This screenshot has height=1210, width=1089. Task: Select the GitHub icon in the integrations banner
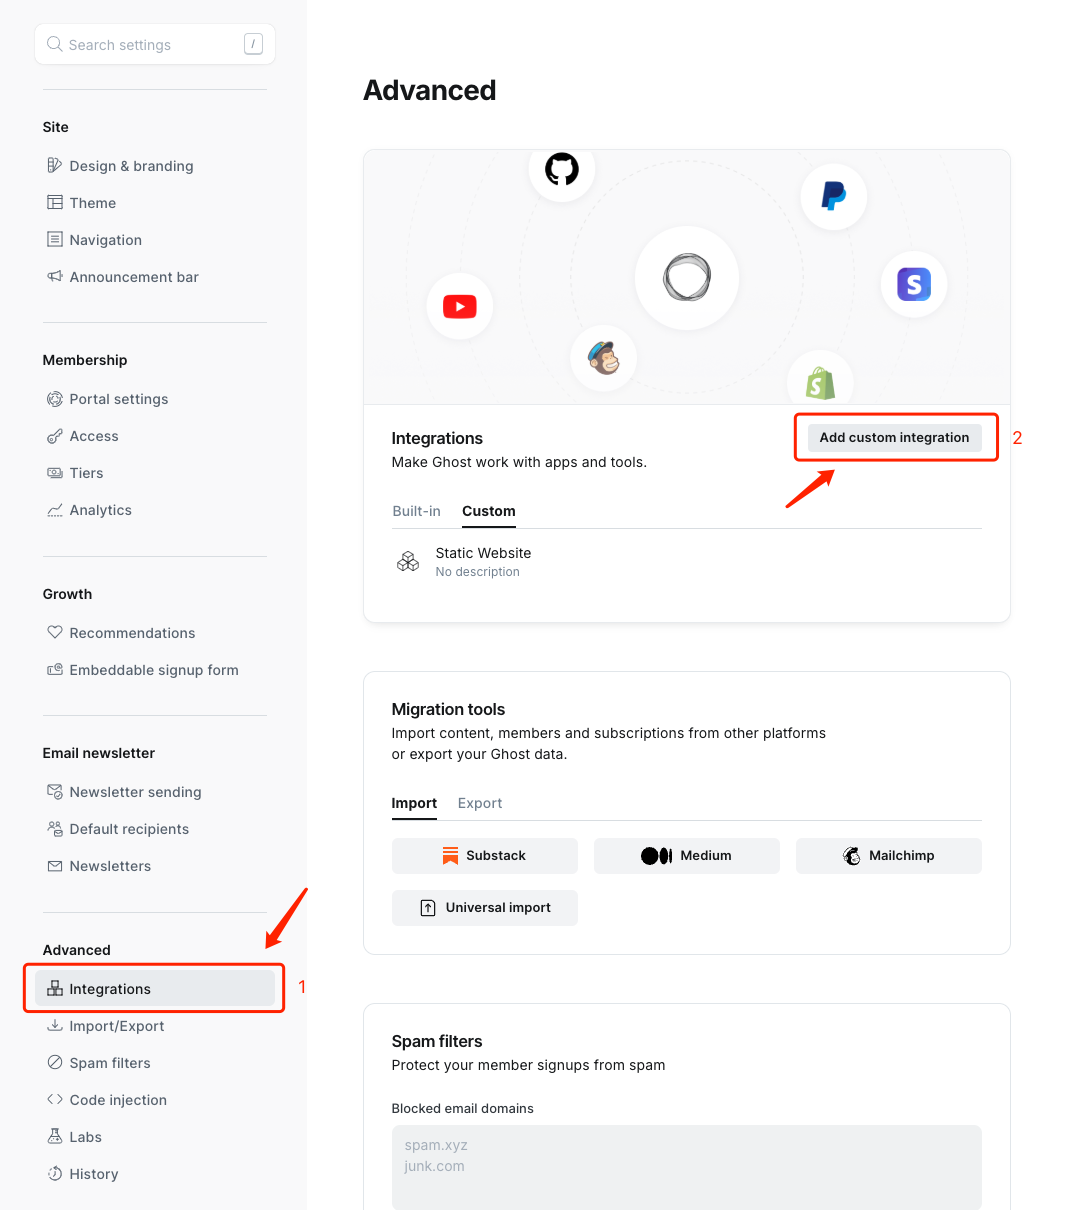tap(561, 169)
